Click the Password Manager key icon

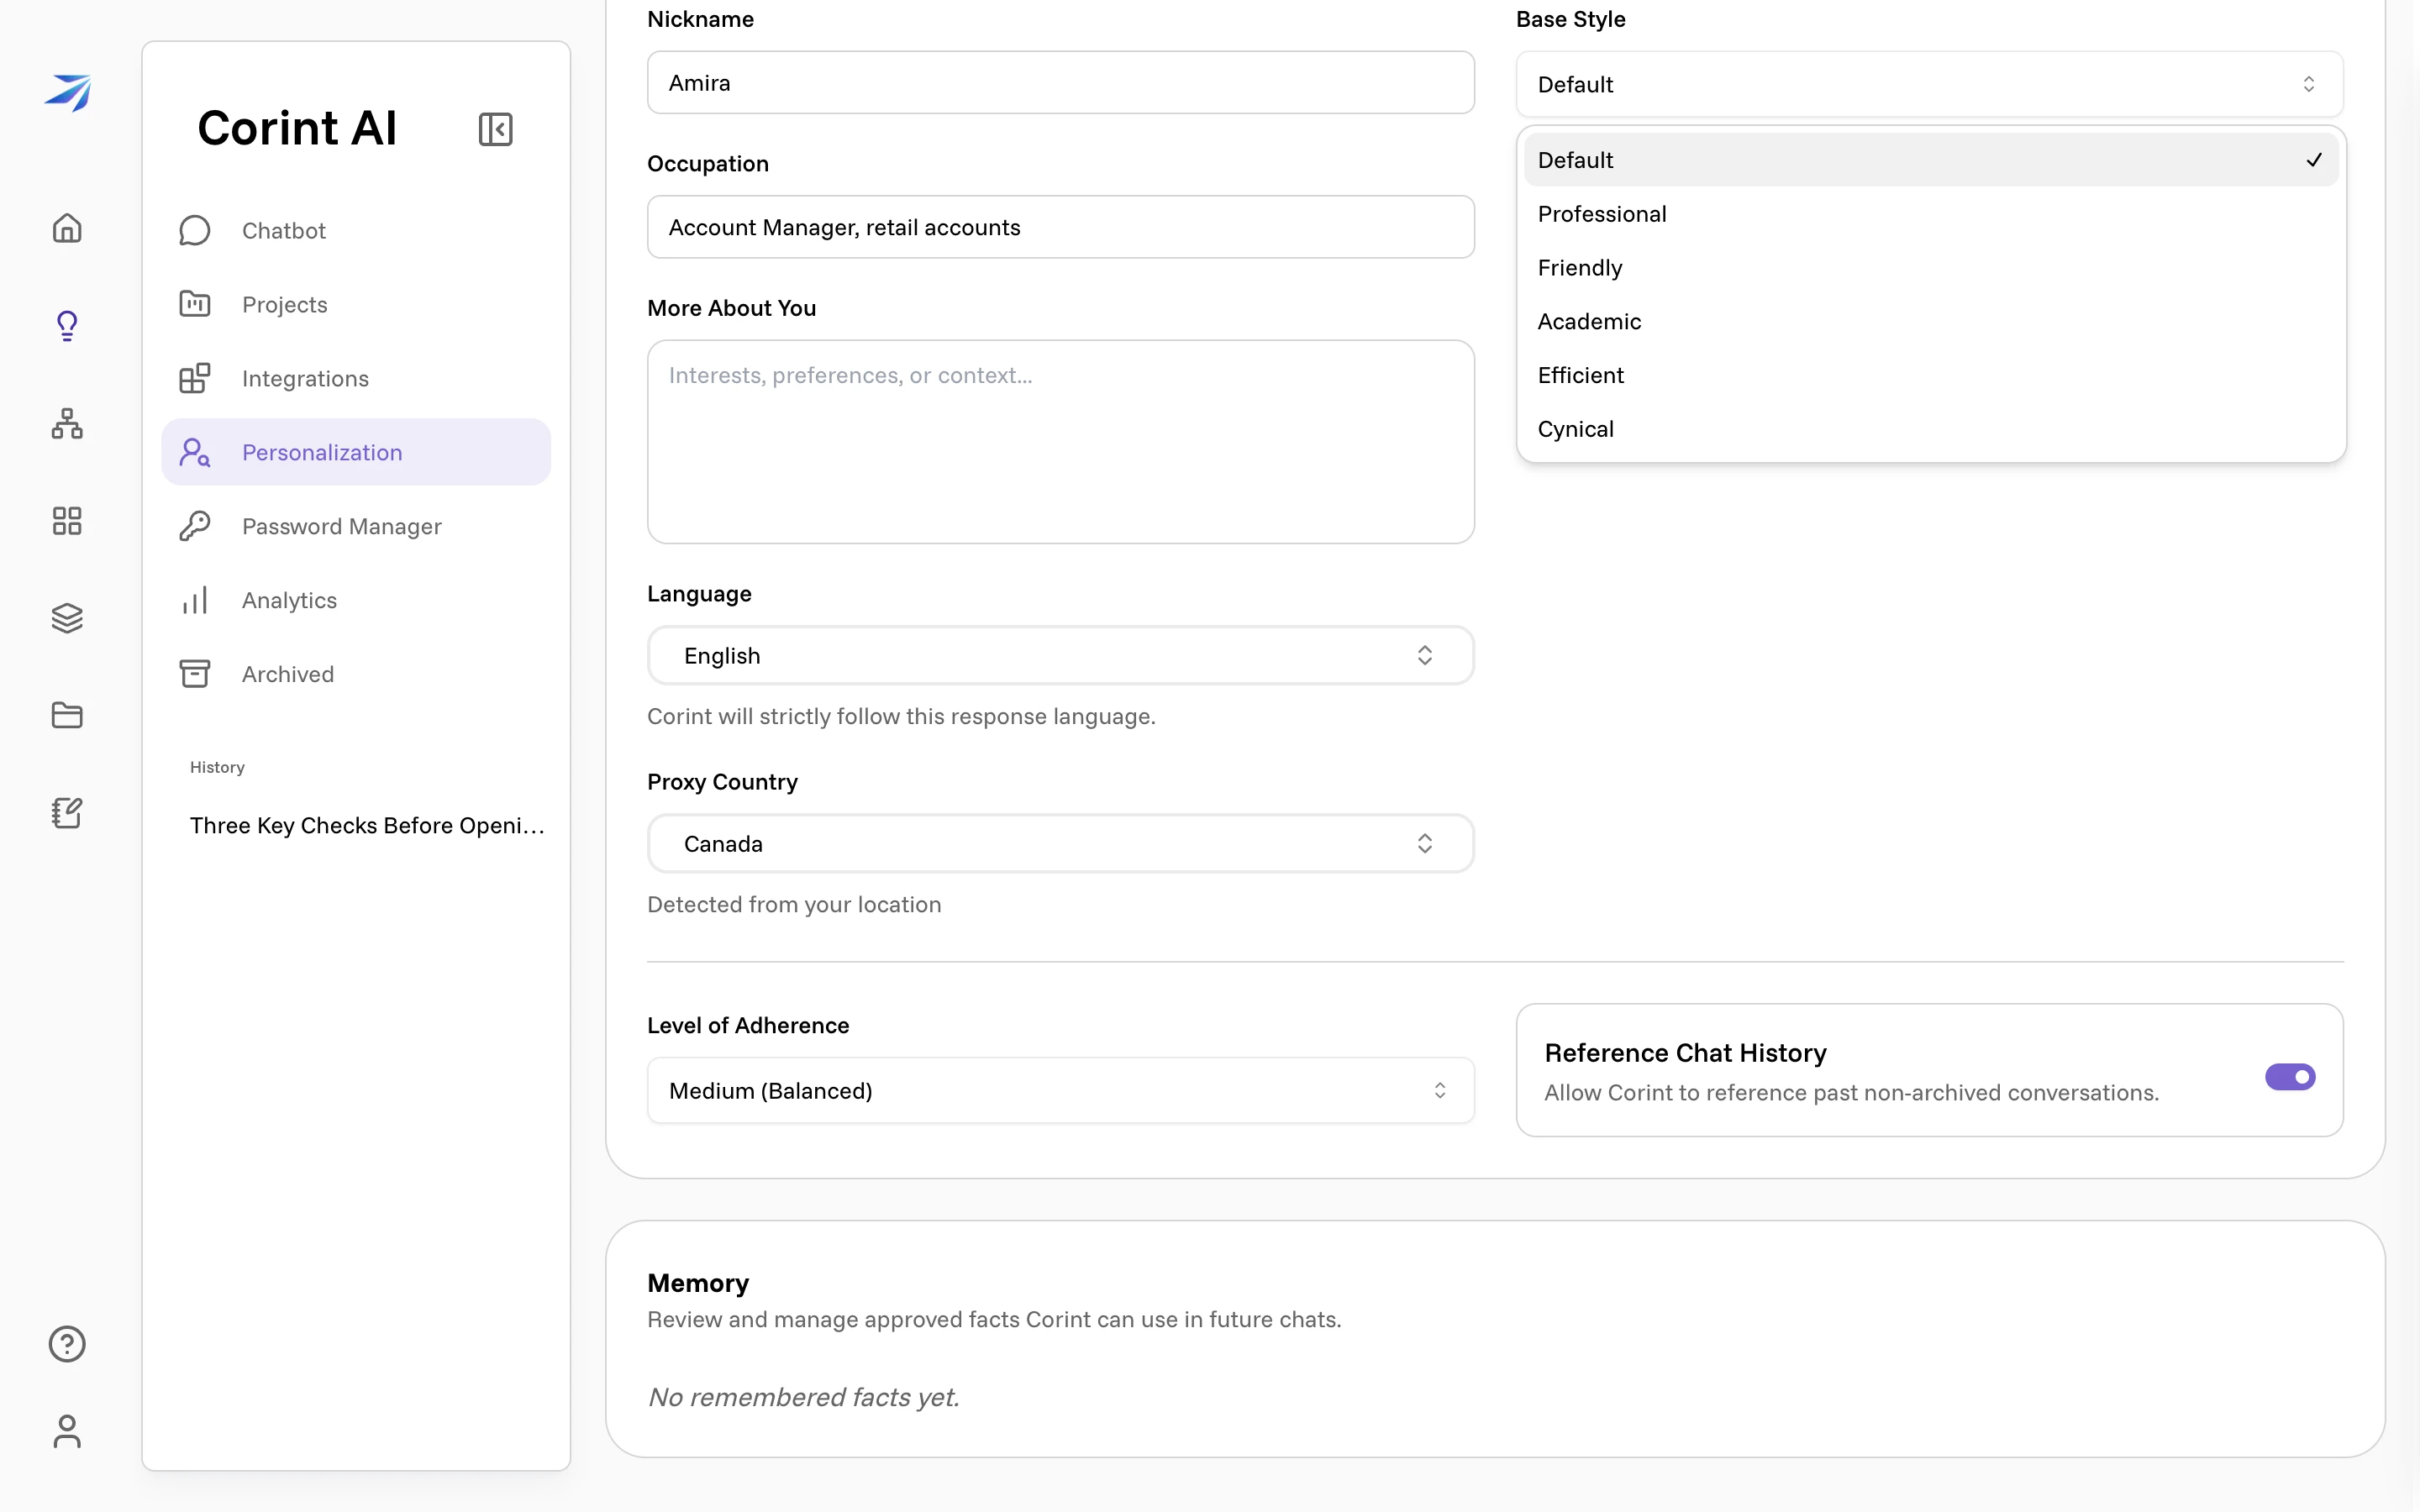[x=195, y=526]
